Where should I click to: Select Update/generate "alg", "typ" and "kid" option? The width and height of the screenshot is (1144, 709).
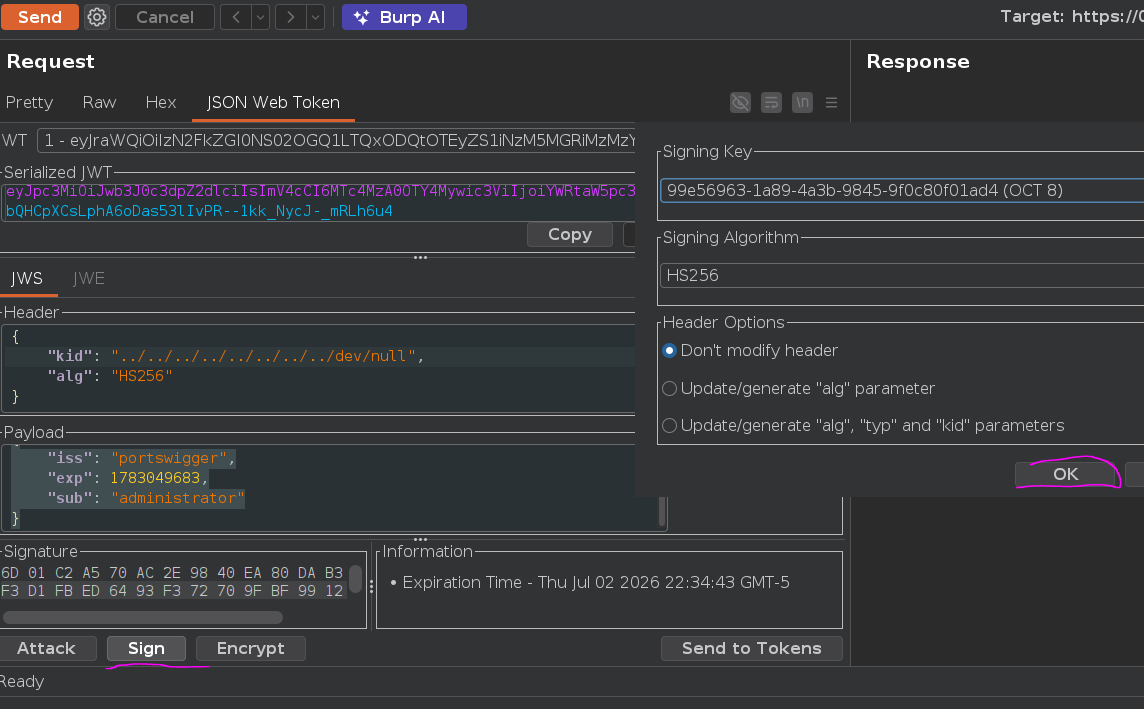(x=863, y=425)
